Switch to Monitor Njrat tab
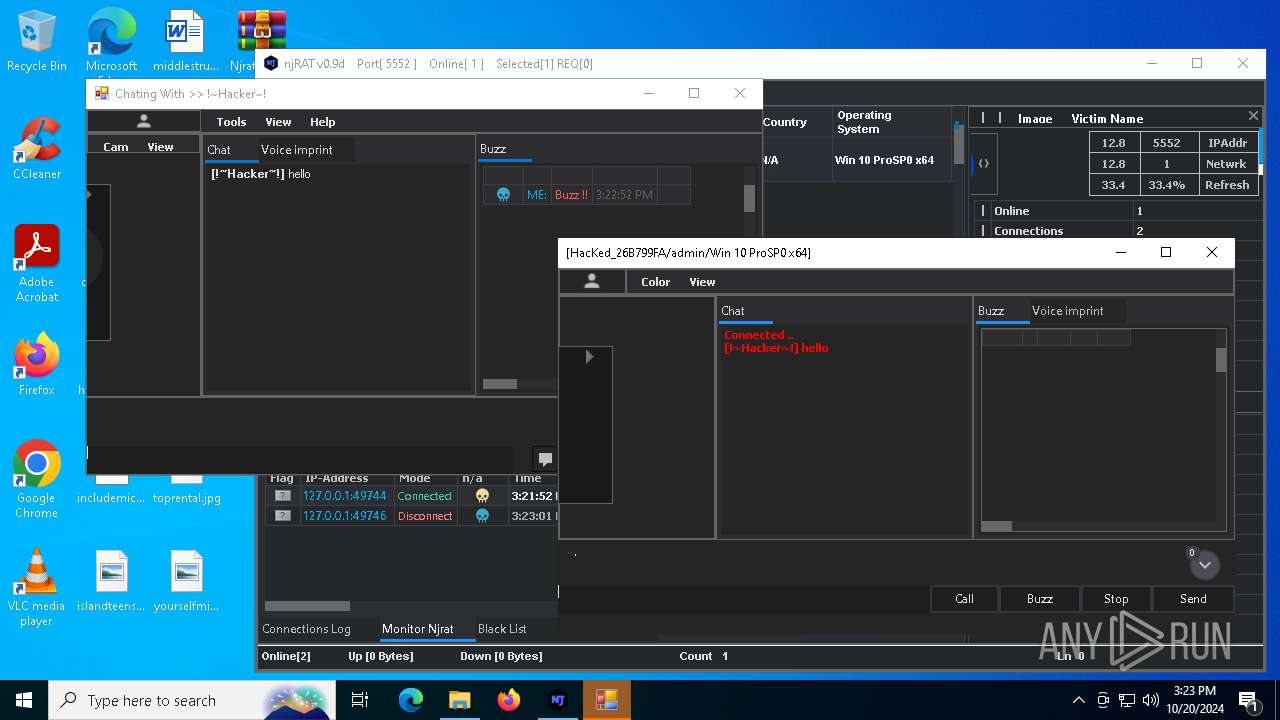The height and width of the screenshot is (720, 1280). coord(418,629)
